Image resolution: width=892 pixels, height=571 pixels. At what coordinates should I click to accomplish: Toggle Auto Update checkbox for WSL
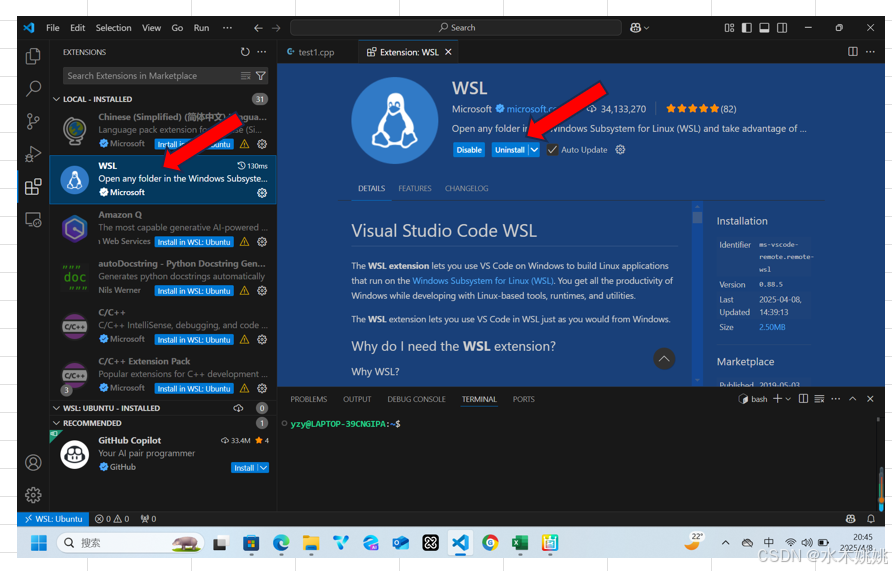[x=552, y=150]
